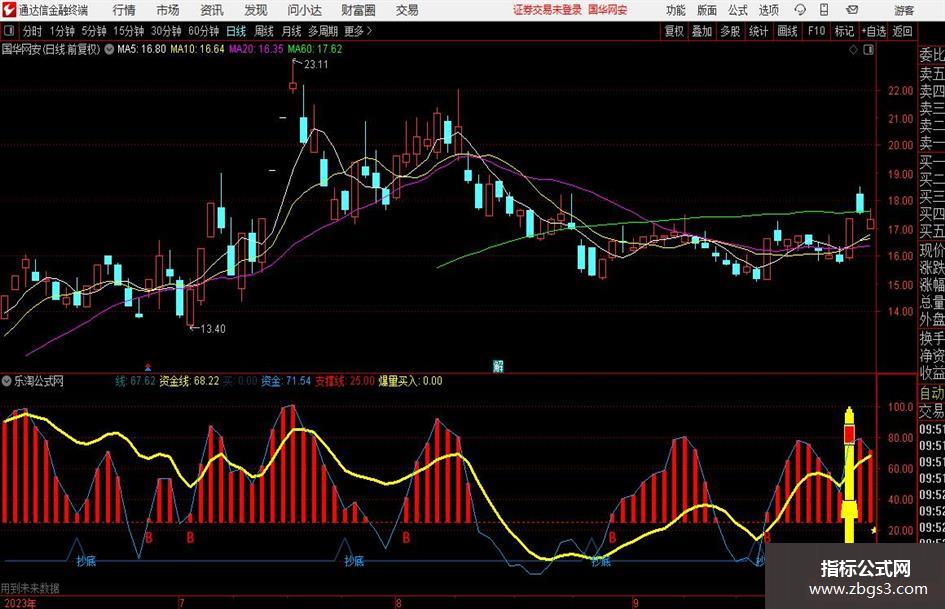Open the 资讯 menu

pyautogui.click(x=212, y=10)
